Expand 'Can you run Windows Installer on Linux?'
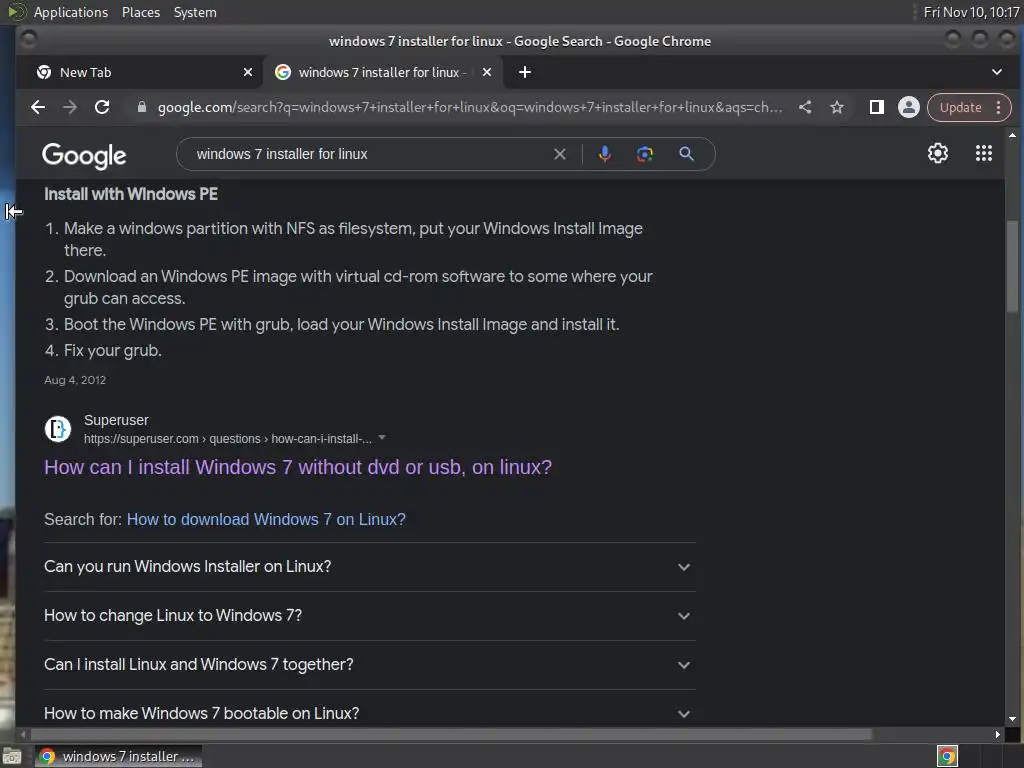 (x=370, y=567)
